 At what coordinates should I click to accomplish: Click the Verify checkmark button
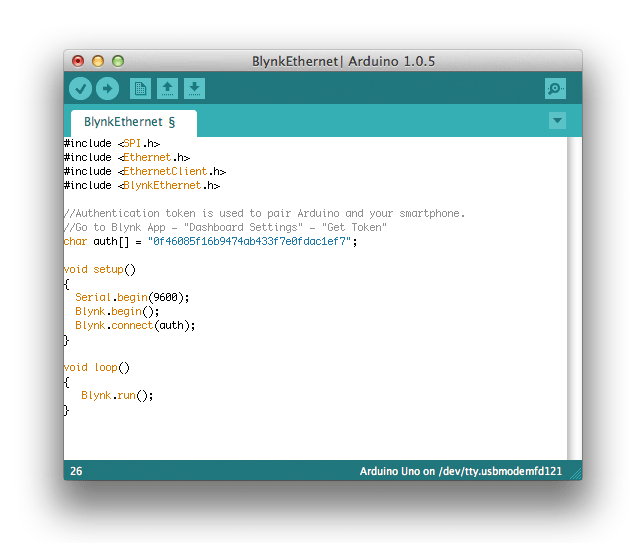80,89
